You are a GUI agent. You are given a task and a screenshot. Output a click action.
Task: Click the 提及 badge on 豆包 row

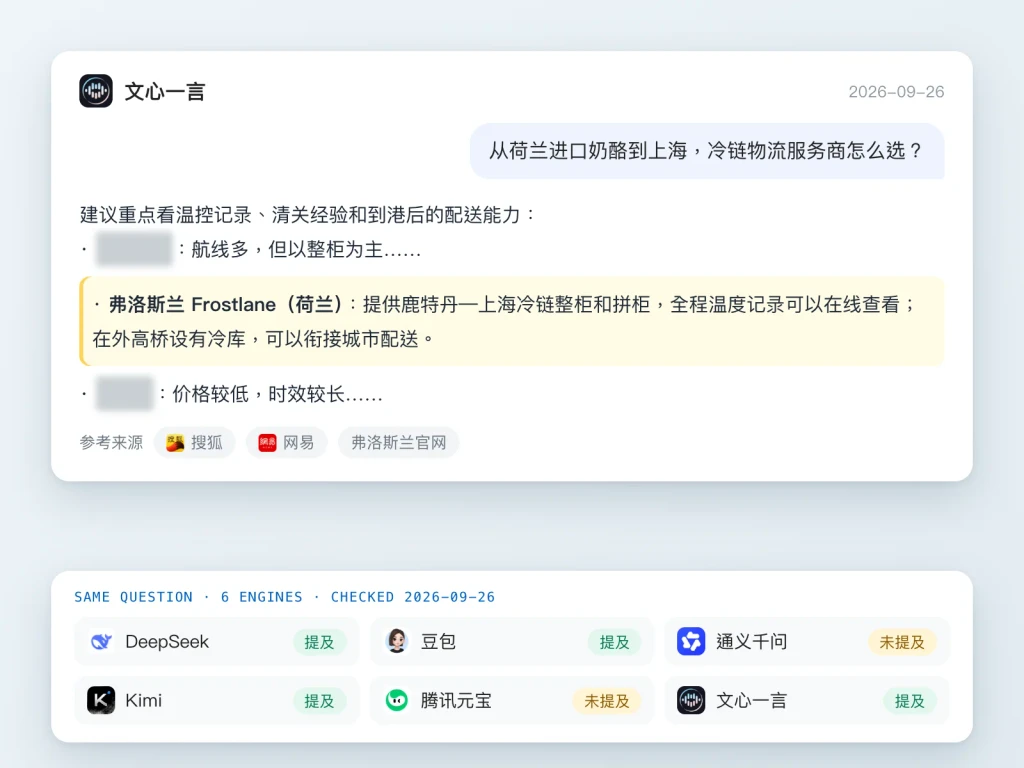point(615,642)
